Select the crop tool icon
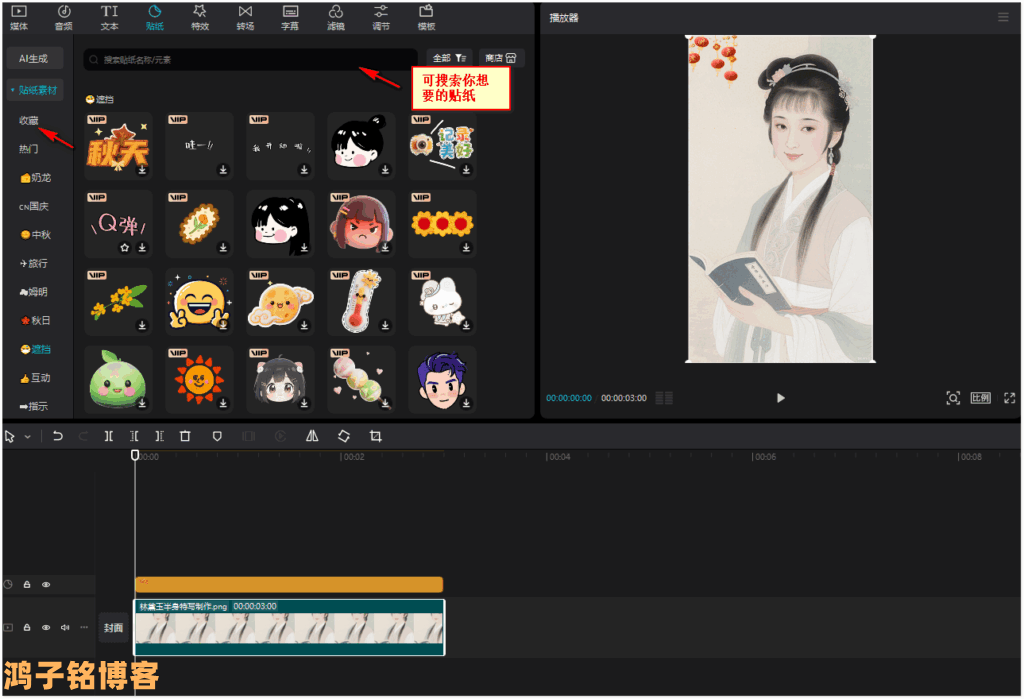The width and height of the screenshot is (1024, 699). click(x=376, y=436)
